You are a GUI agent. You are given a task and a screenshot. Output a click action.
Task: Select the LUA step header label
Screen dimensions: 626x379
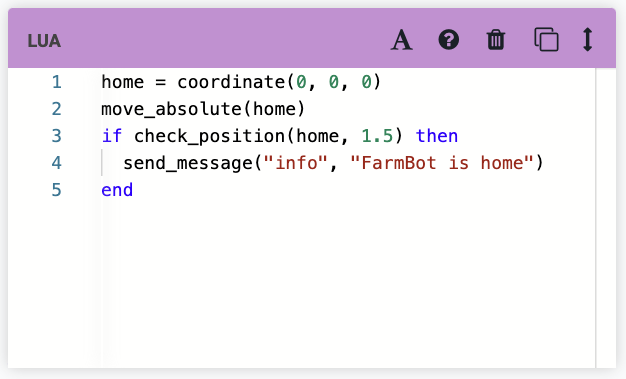[44, 41]
